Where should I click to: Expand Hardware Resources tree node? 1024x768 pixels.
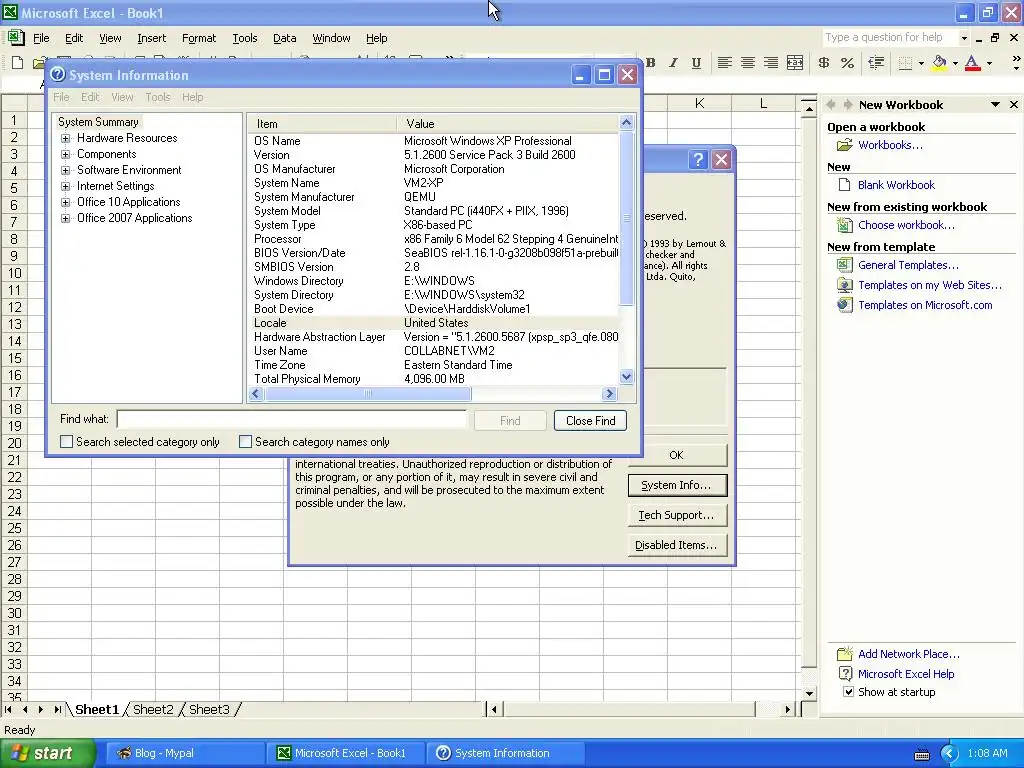point(65,138)
